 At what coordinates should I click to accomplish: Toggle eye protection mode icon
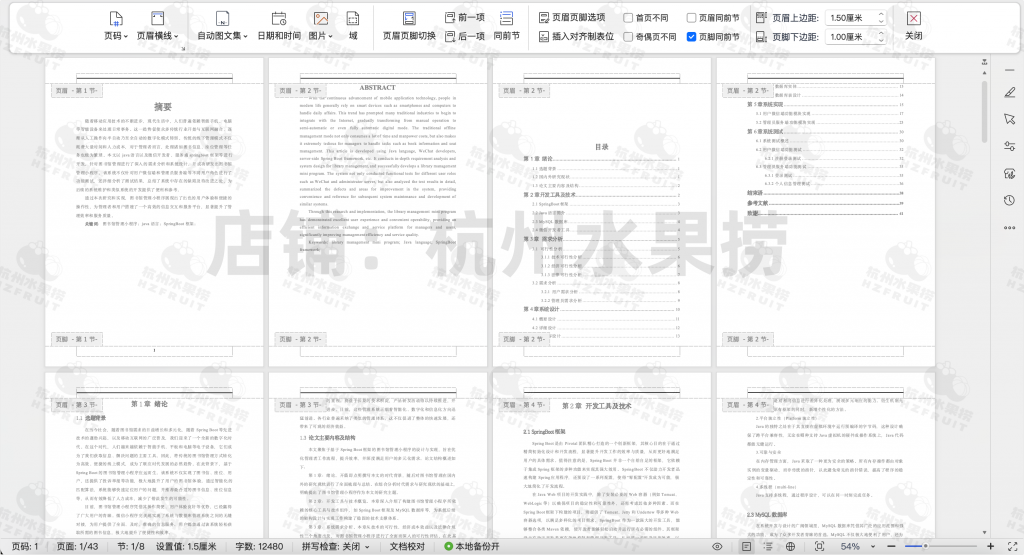(717, 547)
